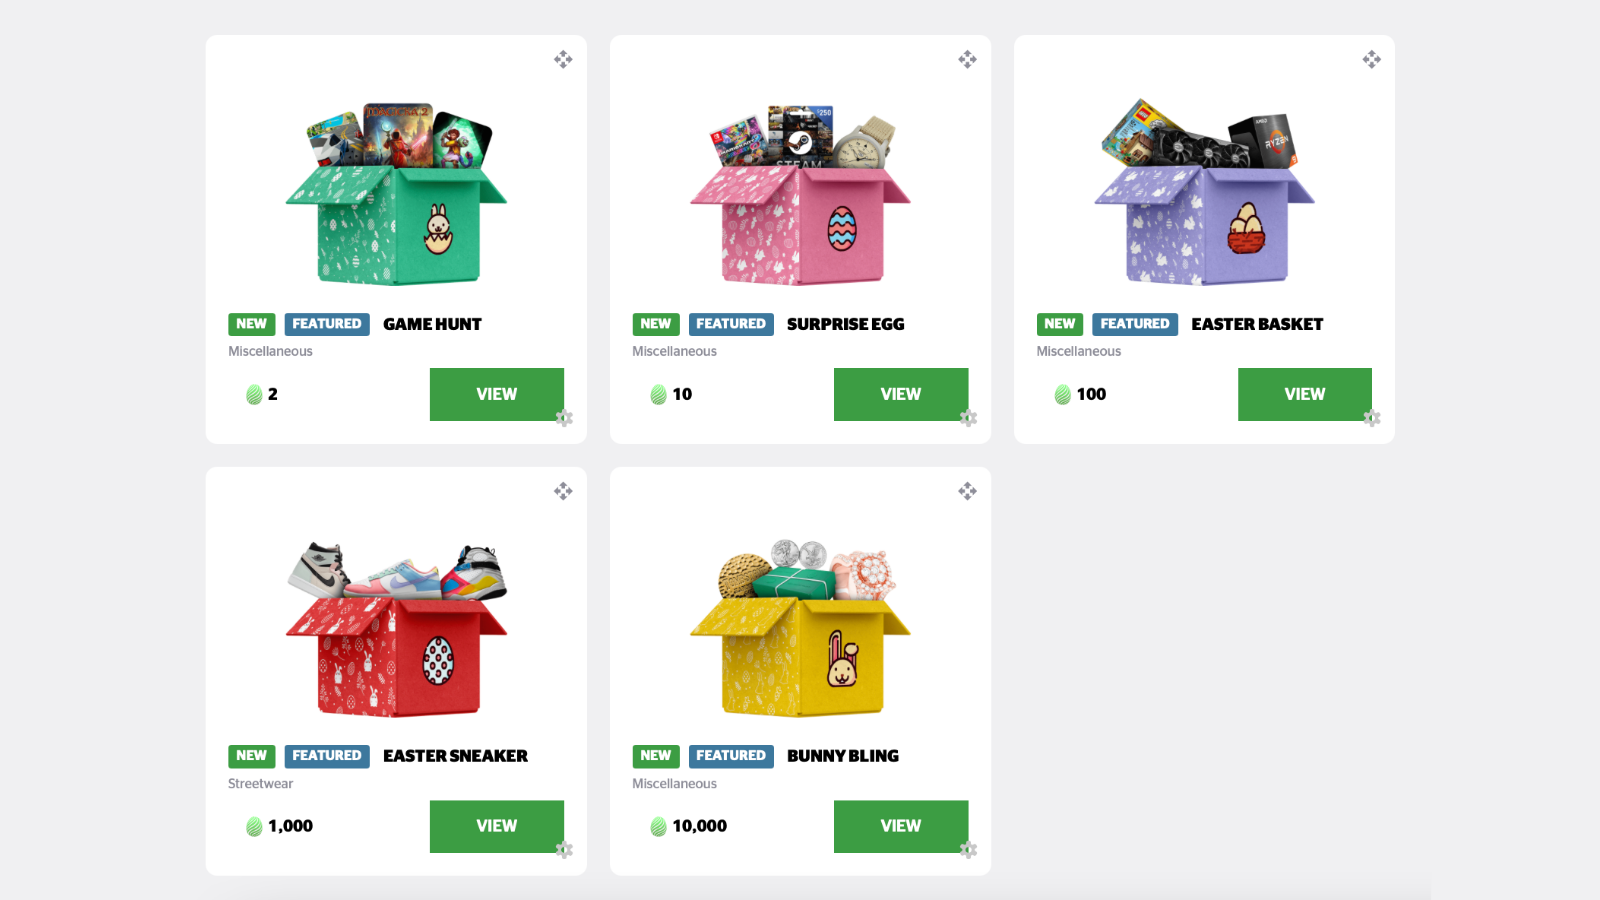
Task: Select the green Game Hunt box image
Action: tap(397, 193)
